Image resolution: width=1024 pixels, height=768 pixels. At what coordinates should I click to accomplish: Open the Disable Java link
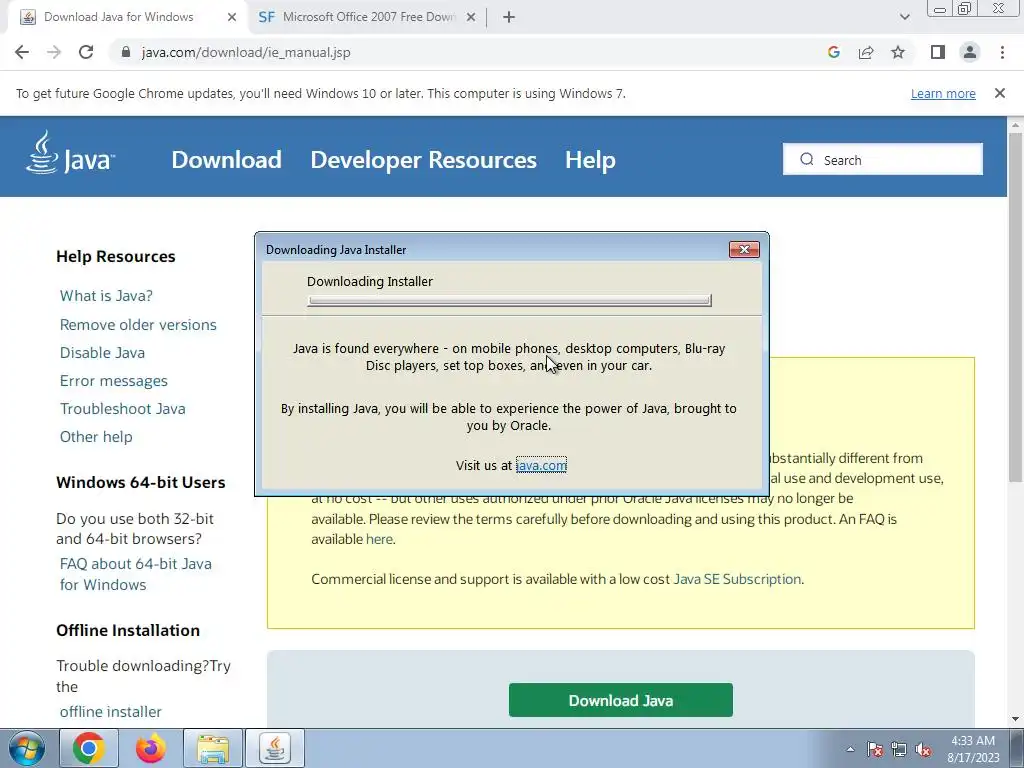pos(102,353)
